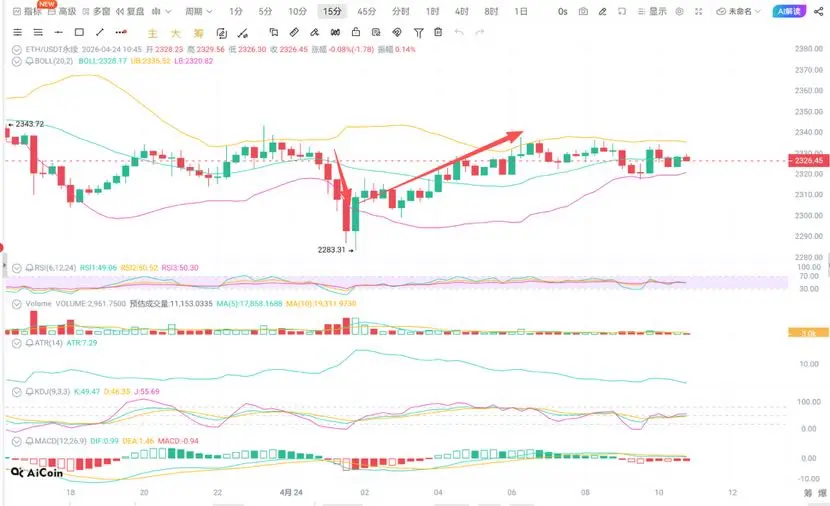The image size is (830, 506).
Task: Open the drawings filter funnel
Action: pyautogui.click(x=418, y=33)
